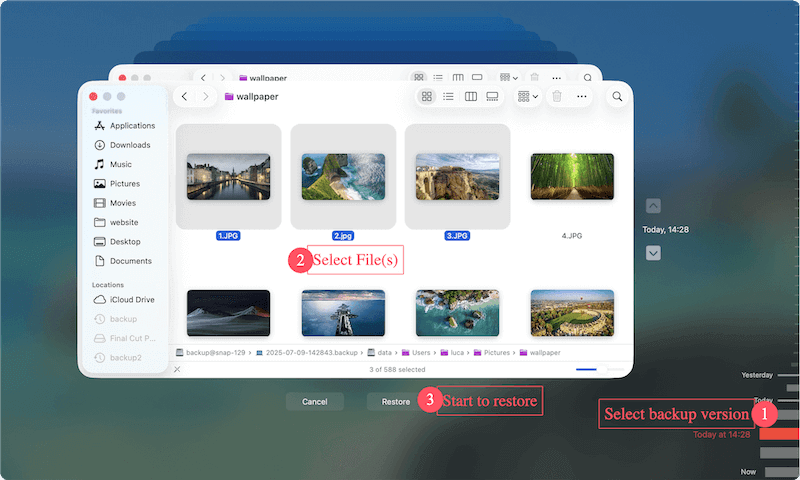800x480 pixels.
Task: Expand the group-by dropdown in toolbar
Action: point(527,96)
